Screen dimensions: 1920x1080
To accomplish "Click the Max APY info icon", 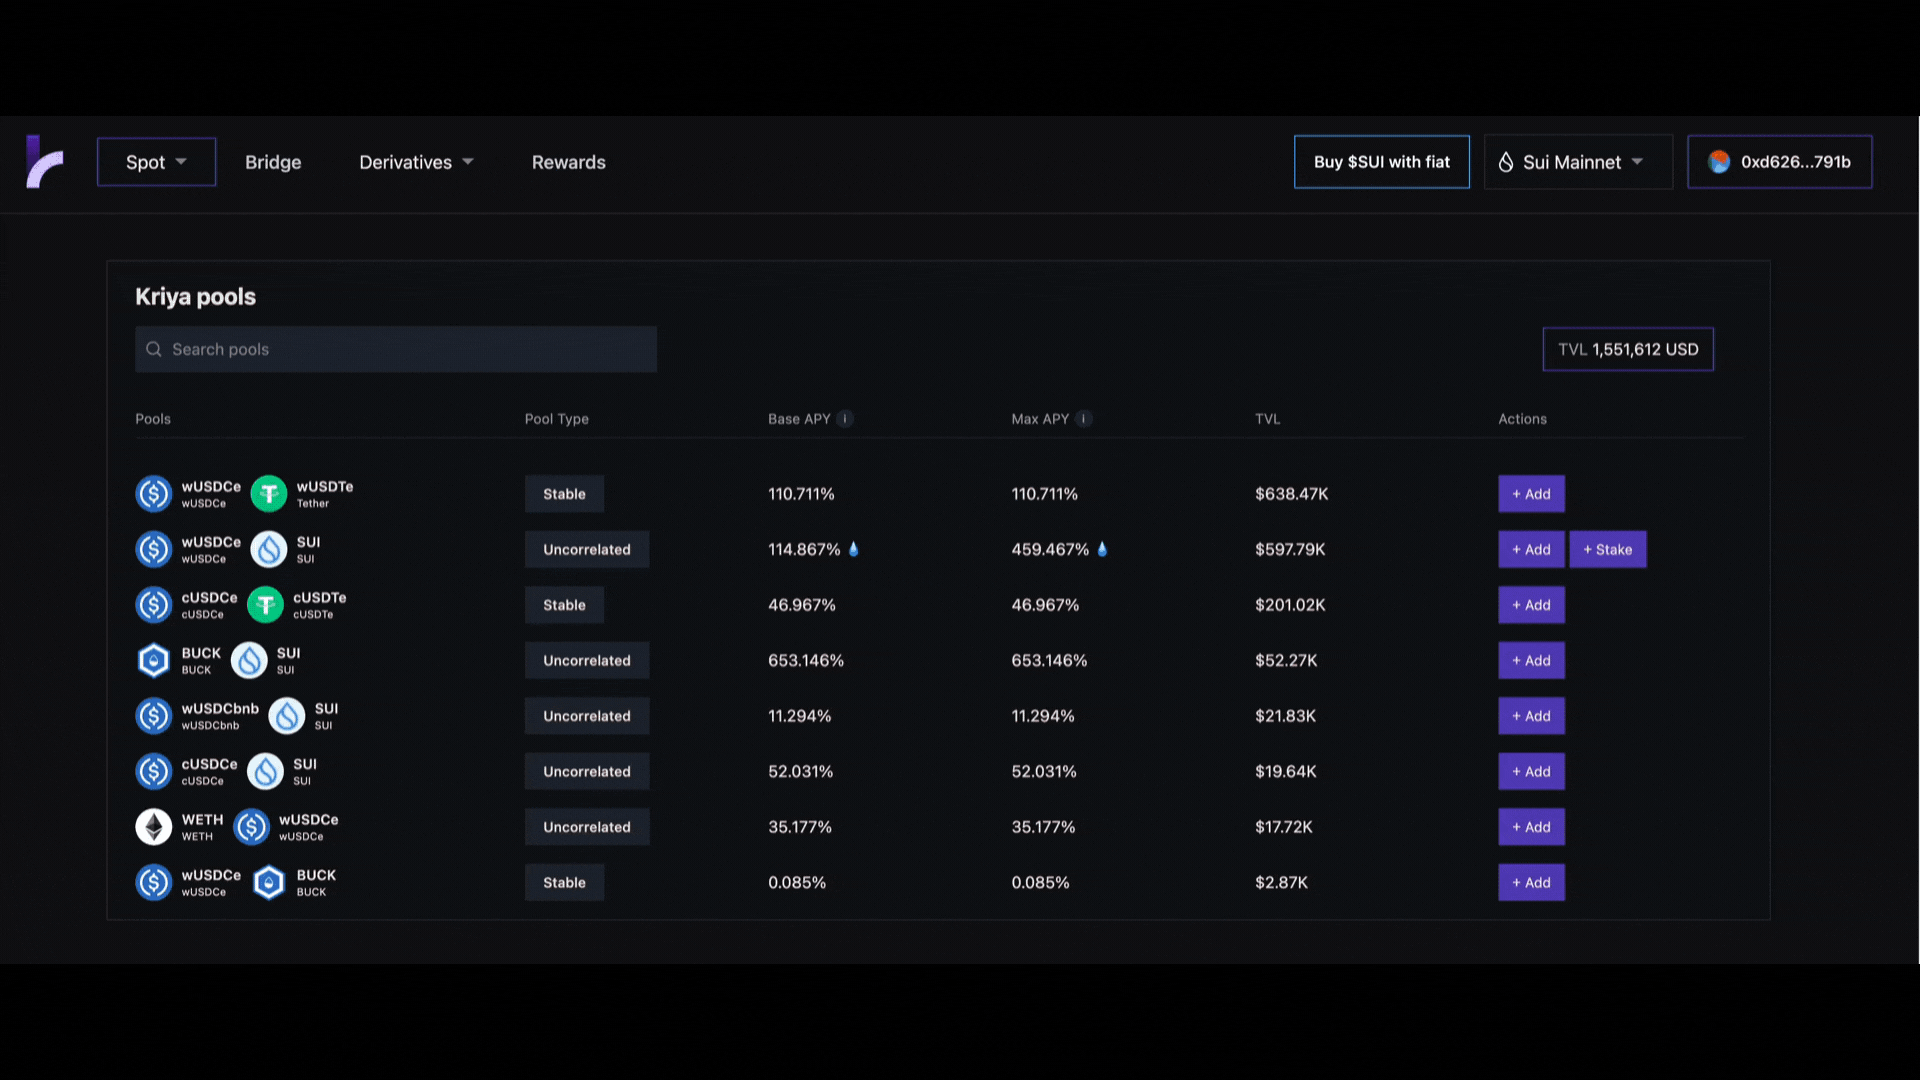I will tap(1084, 419).
